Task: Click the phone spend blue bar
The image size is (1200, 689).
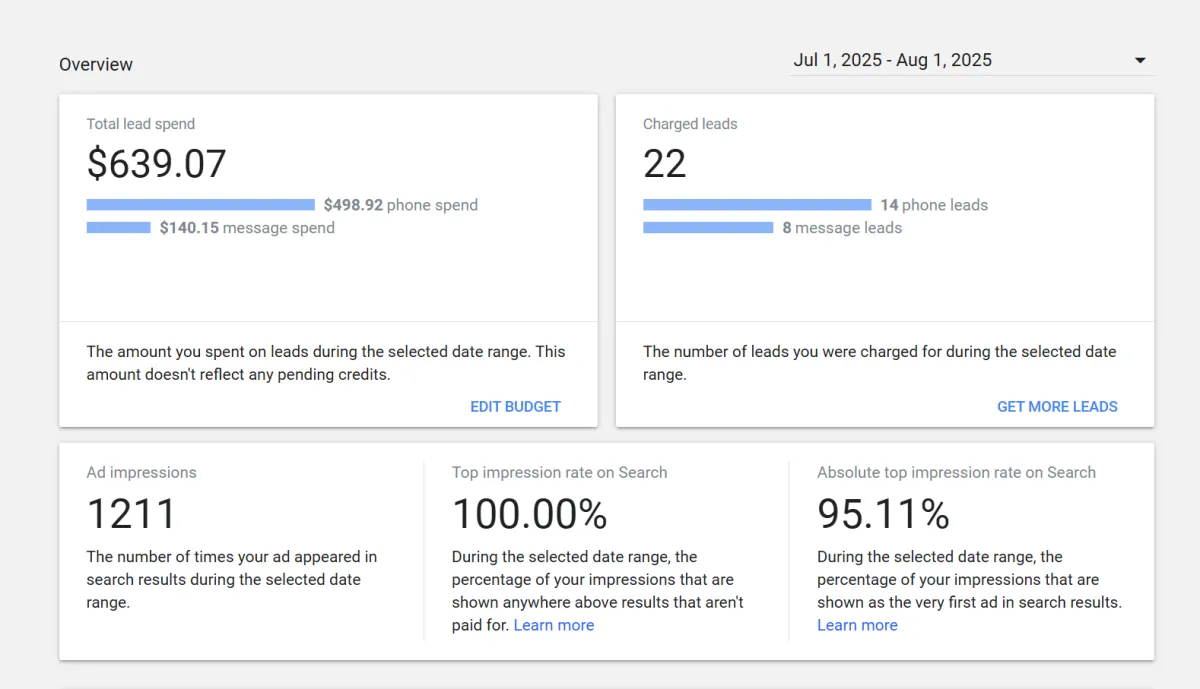Action: point(200,205)
